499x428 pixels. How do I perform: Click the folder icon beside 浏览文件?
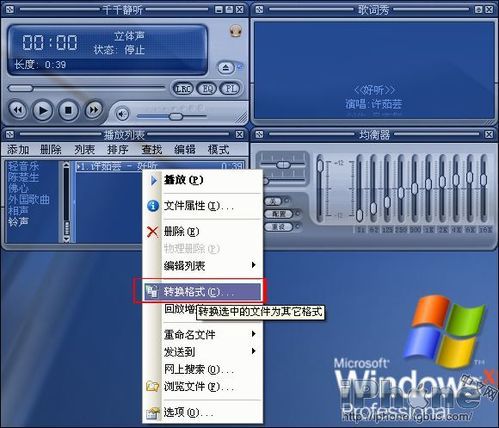pyautogui.click(x=153, y=386)
